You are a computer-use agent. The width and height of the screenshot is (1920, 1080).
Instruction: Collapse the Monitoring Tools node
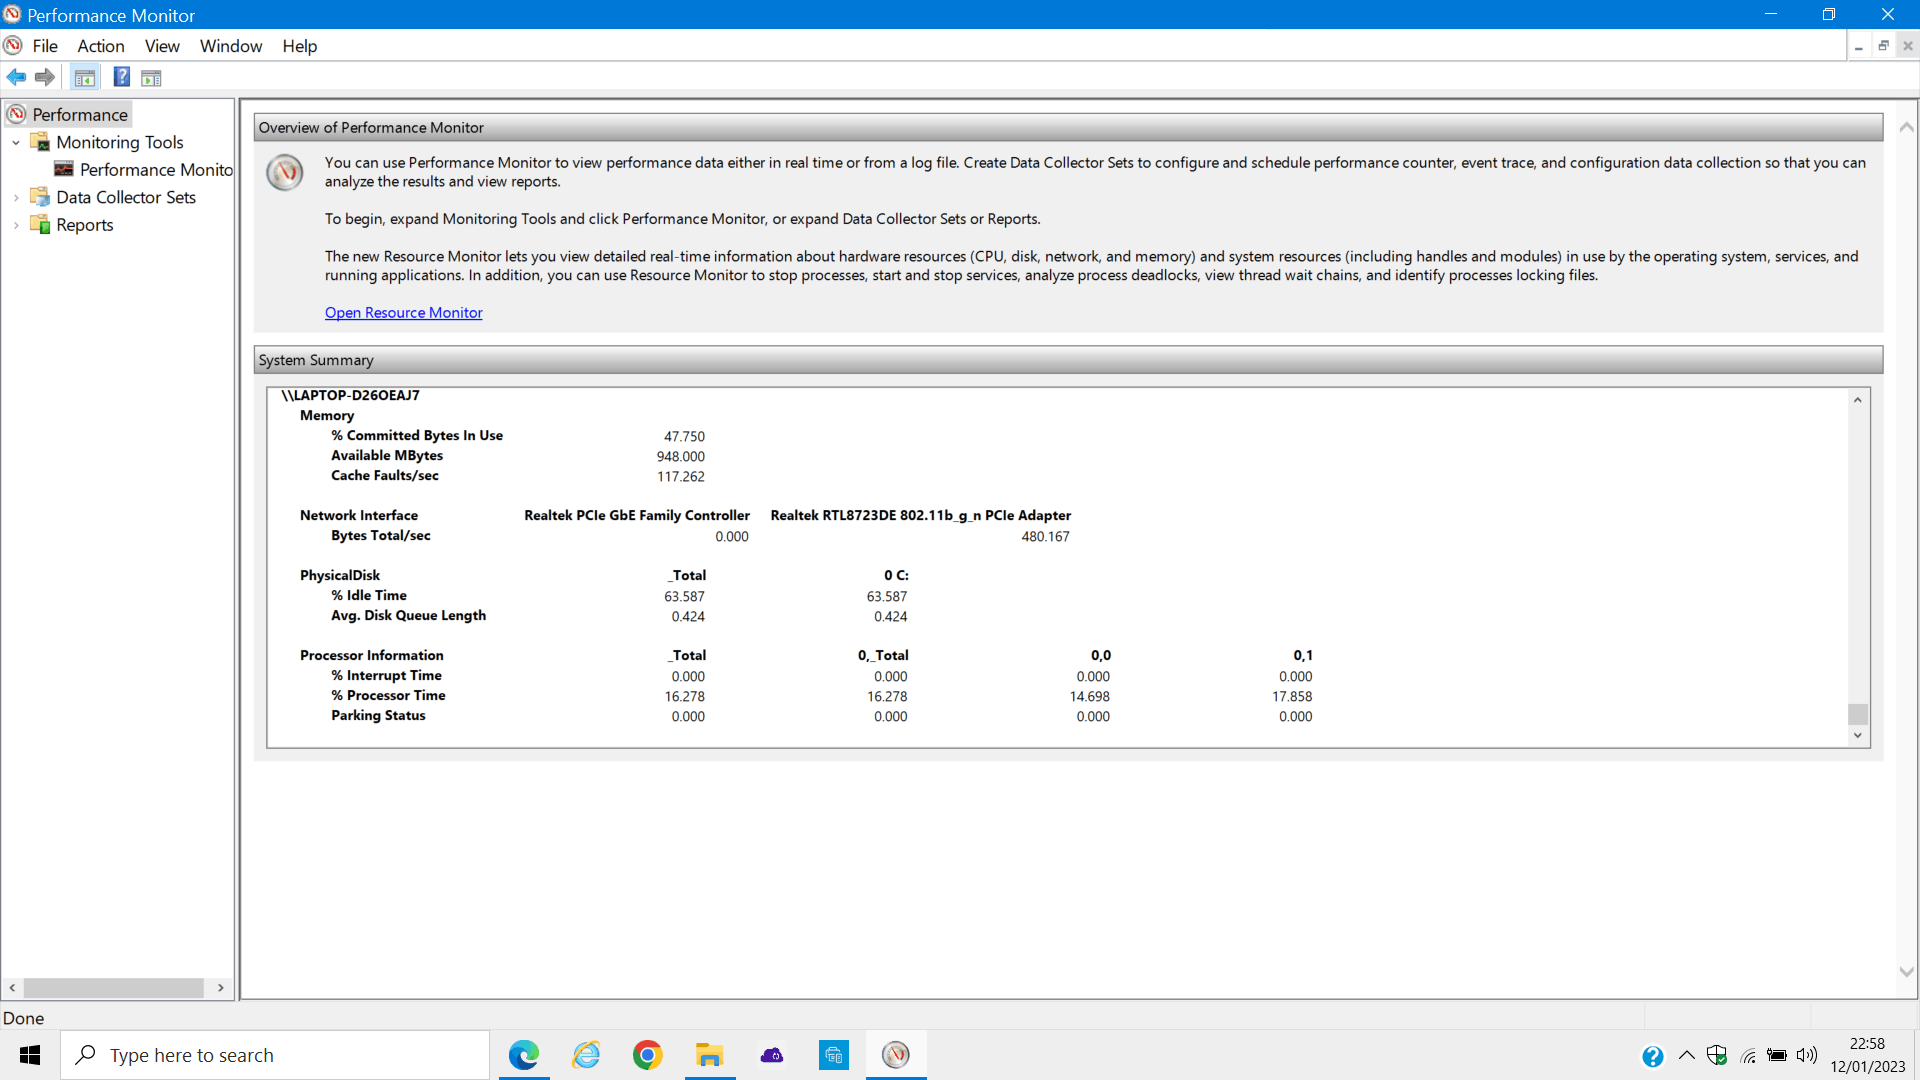[x=16, y=142]
